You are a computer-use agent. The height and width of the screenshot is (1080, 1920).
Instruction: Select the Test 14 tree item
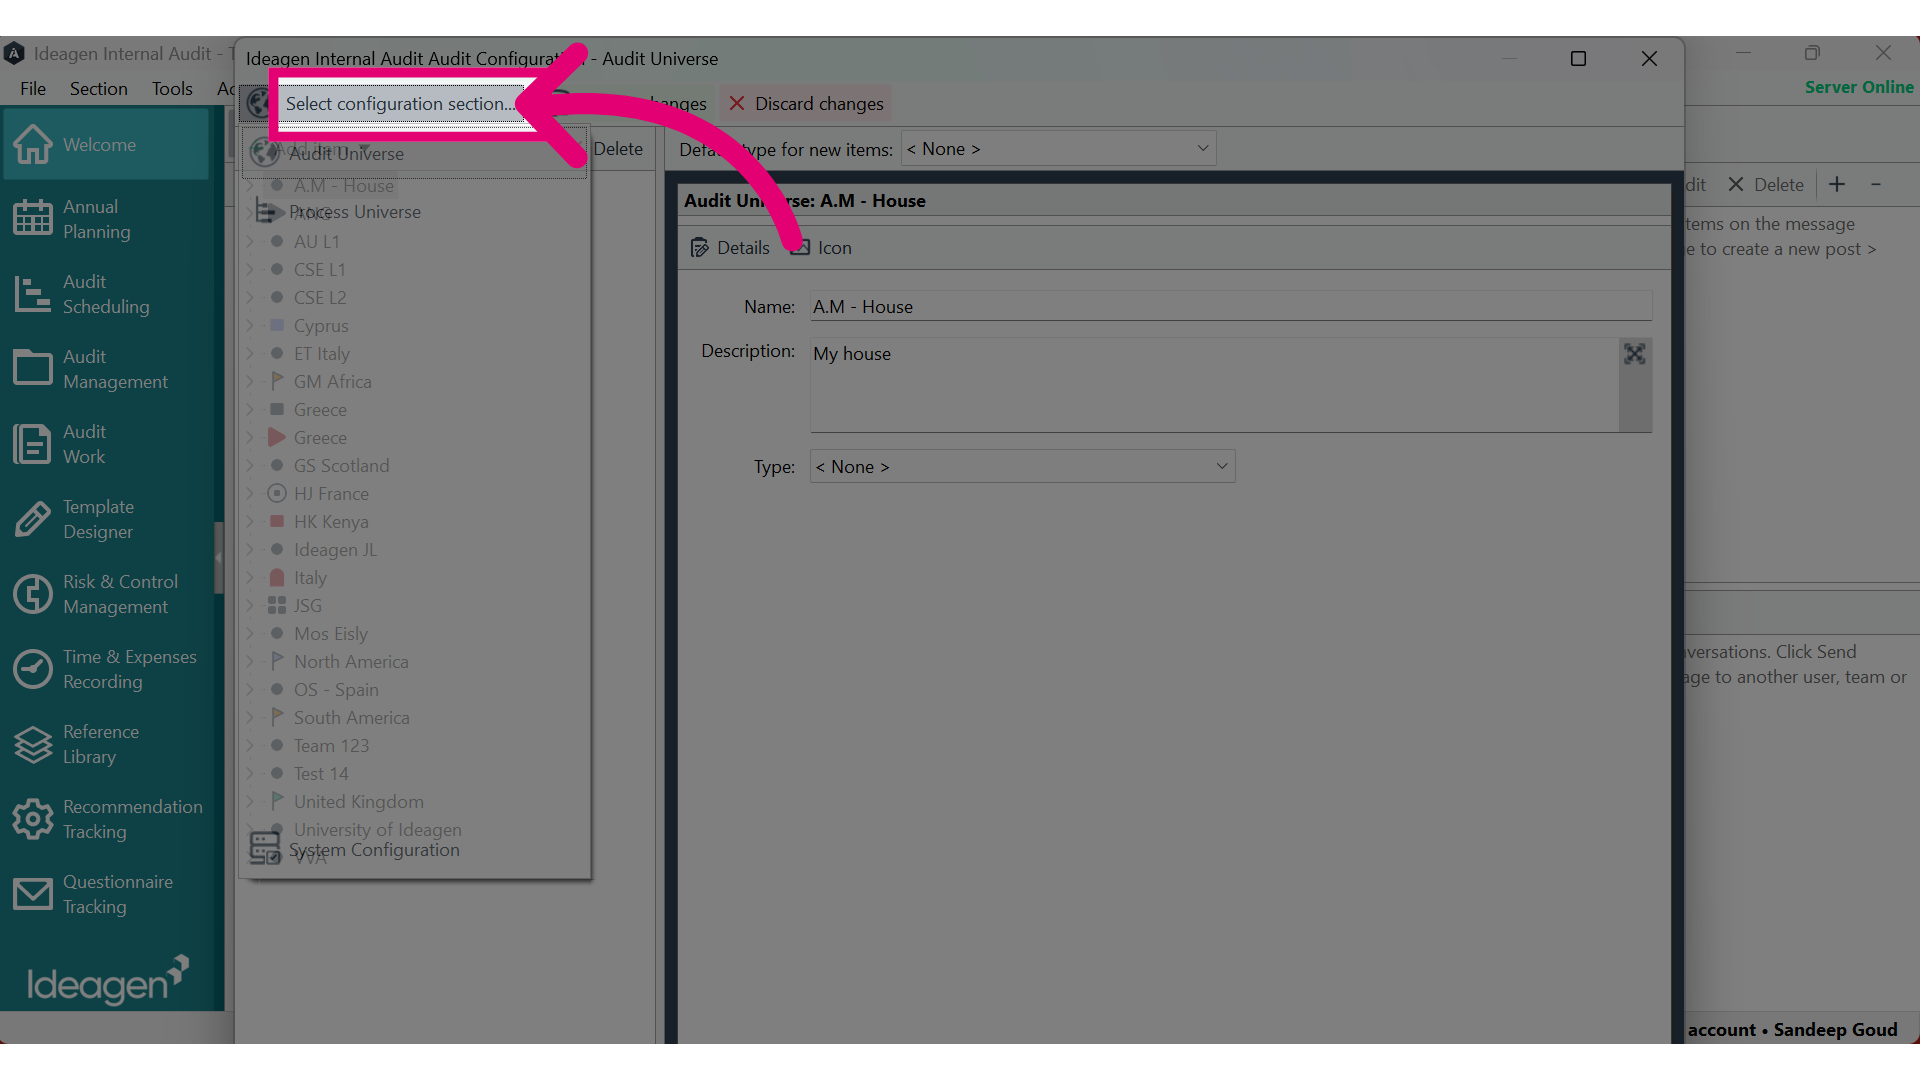(321, 774)
